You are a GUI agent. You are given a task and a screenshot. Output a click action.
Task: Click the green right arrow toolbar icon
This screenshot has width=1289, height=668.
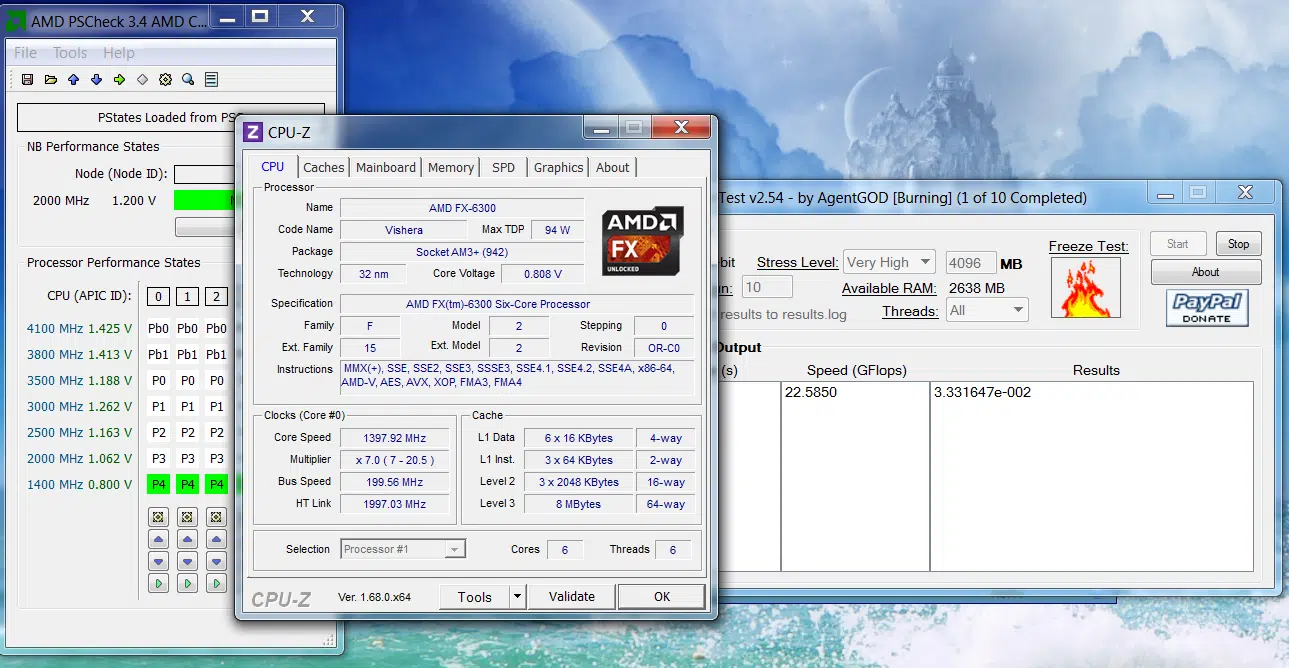pyautogui.click(x=119, y=80)
